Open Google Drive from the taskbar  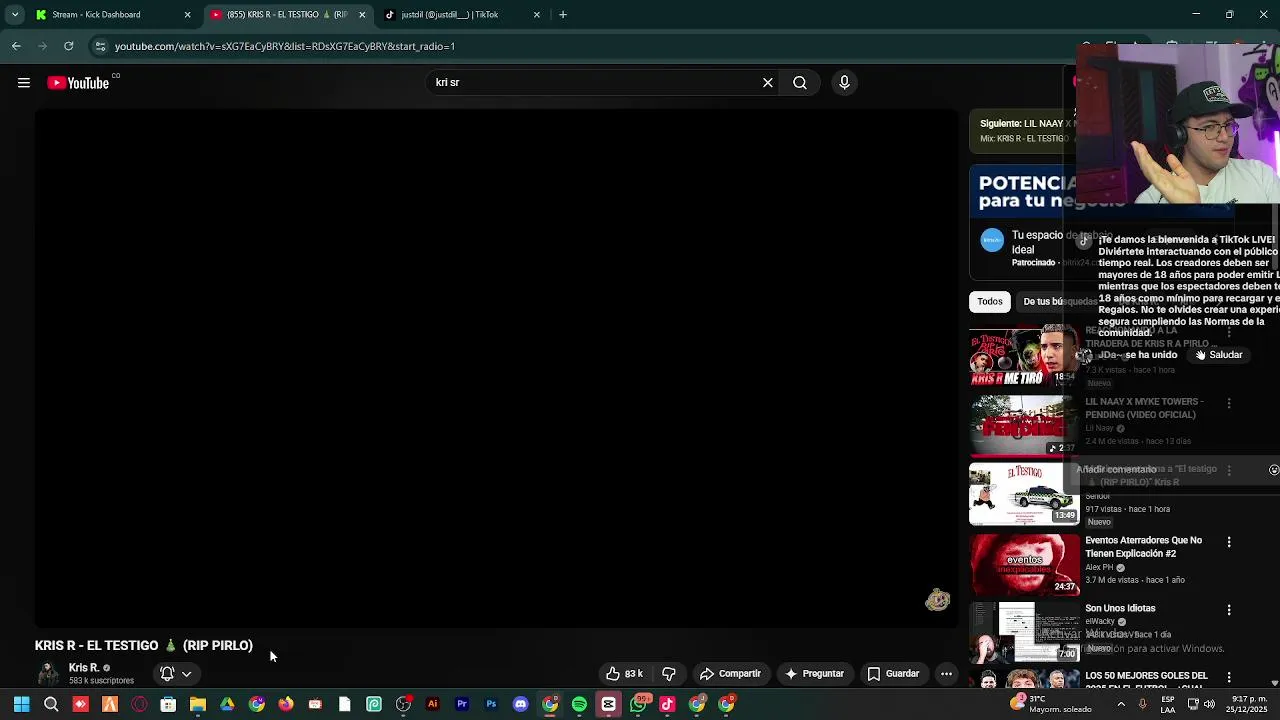227,705
